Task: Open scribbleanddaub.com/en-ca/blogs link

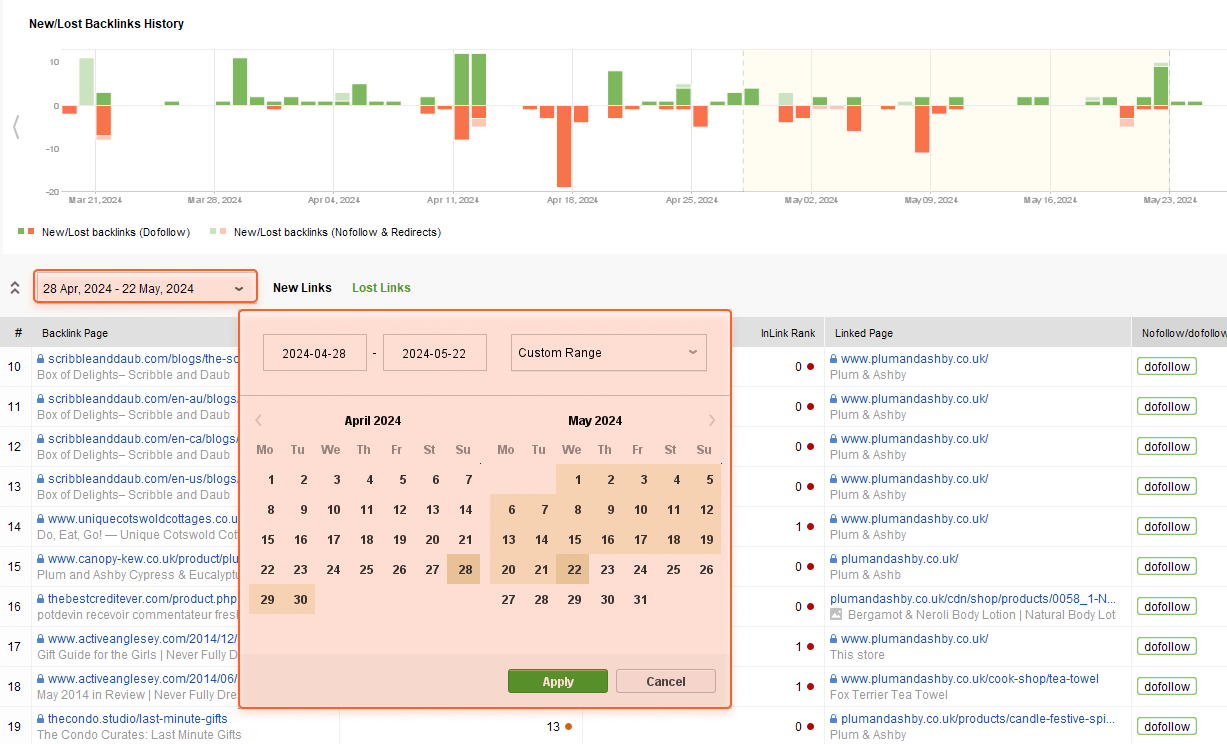Action: point(143,439)
